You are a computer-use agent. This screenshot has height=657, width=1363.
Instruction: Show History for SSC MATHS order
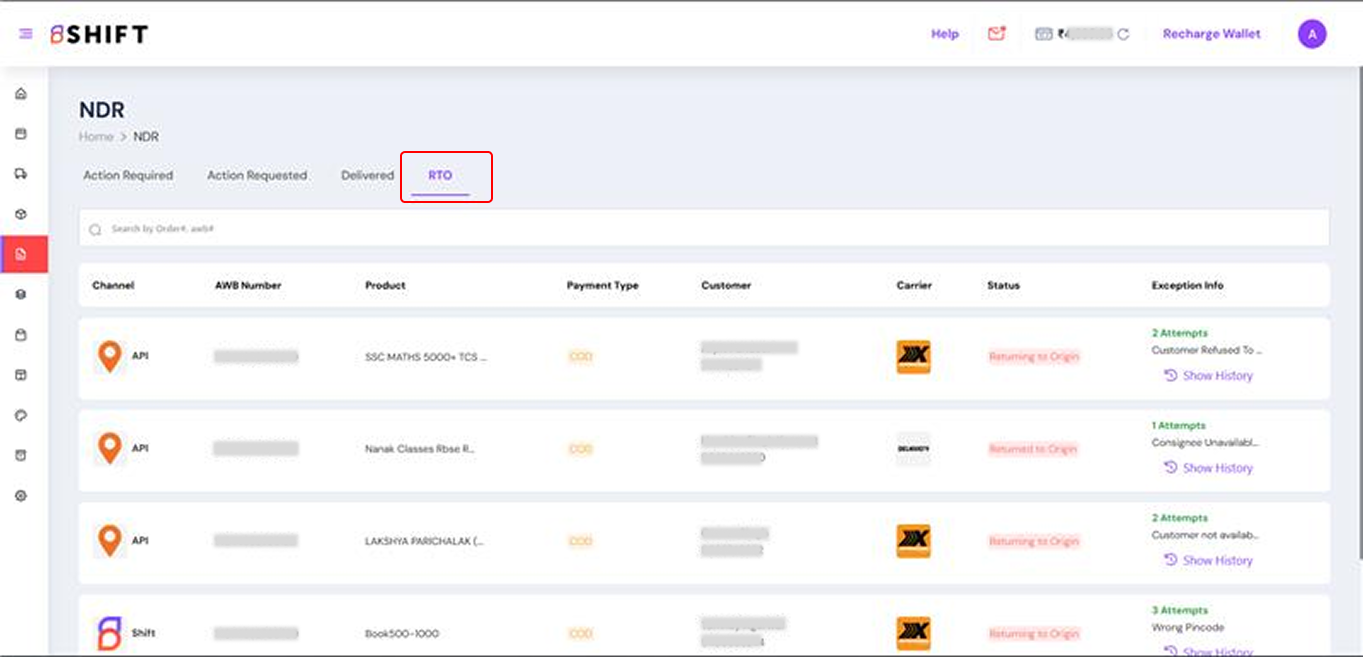click(x=1208, y=376)
